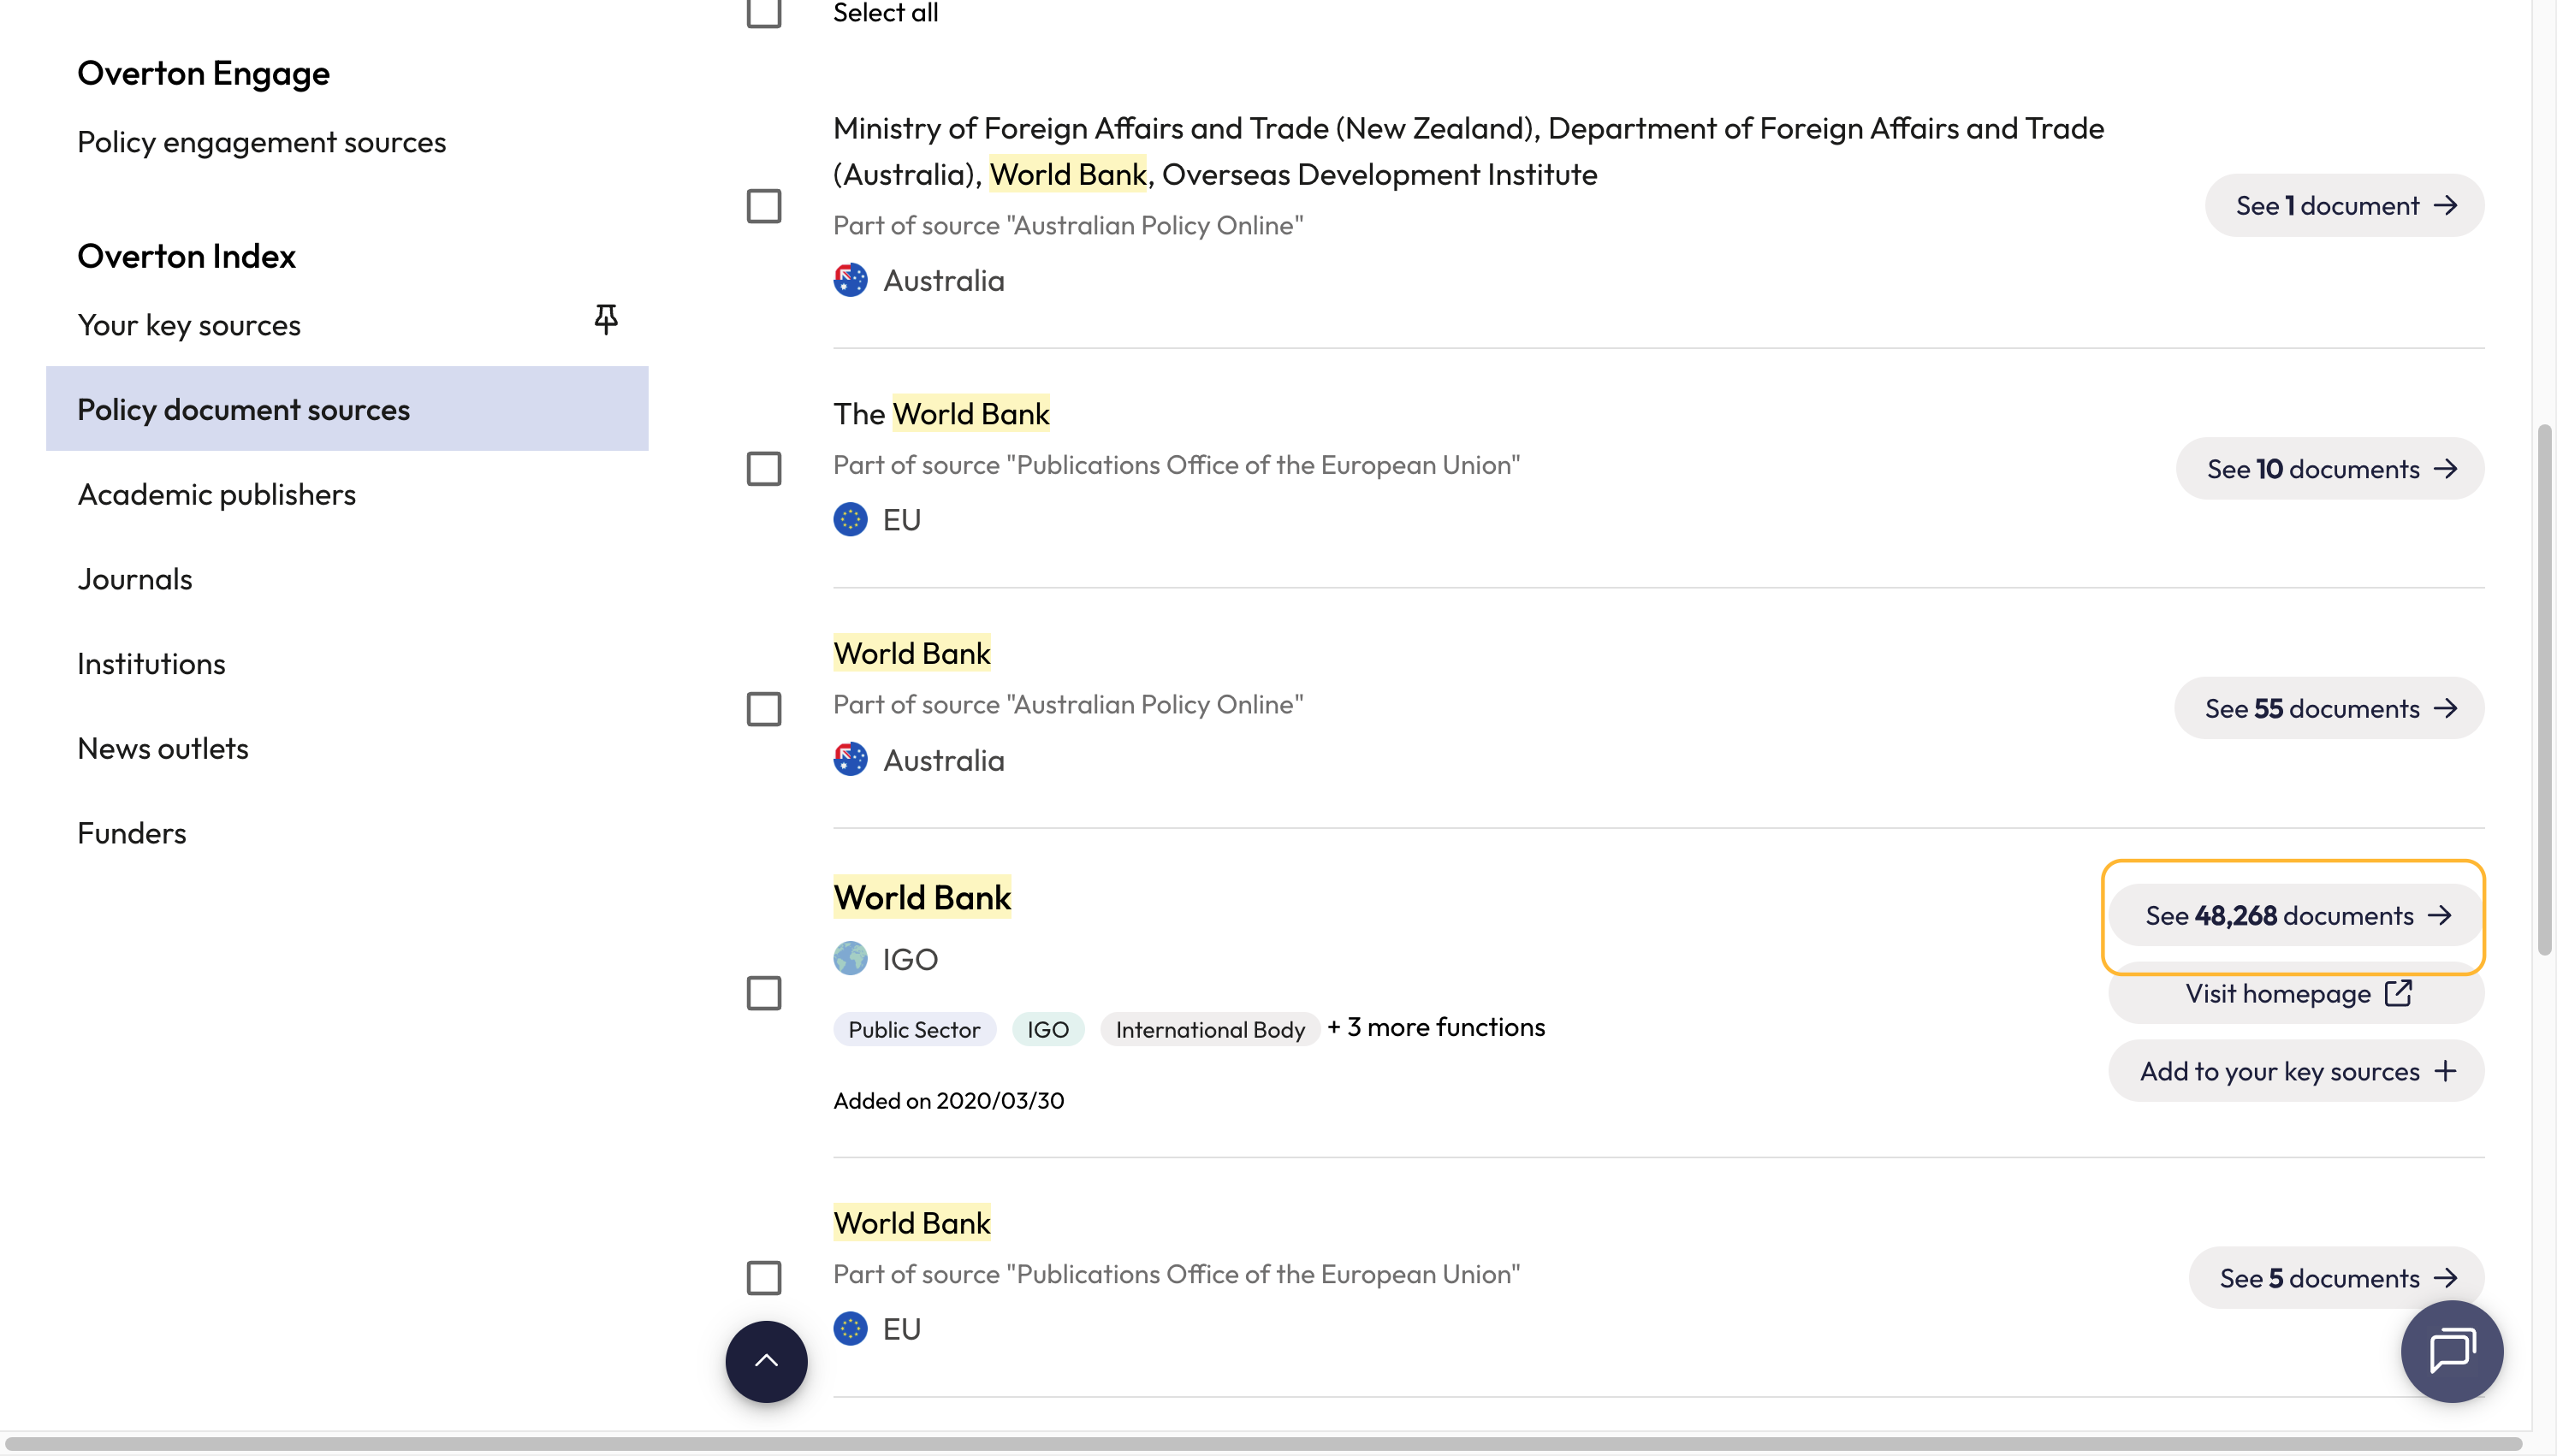2557x1456 pixels.
Task: Go to News outlets
Action: coord(162,748)
